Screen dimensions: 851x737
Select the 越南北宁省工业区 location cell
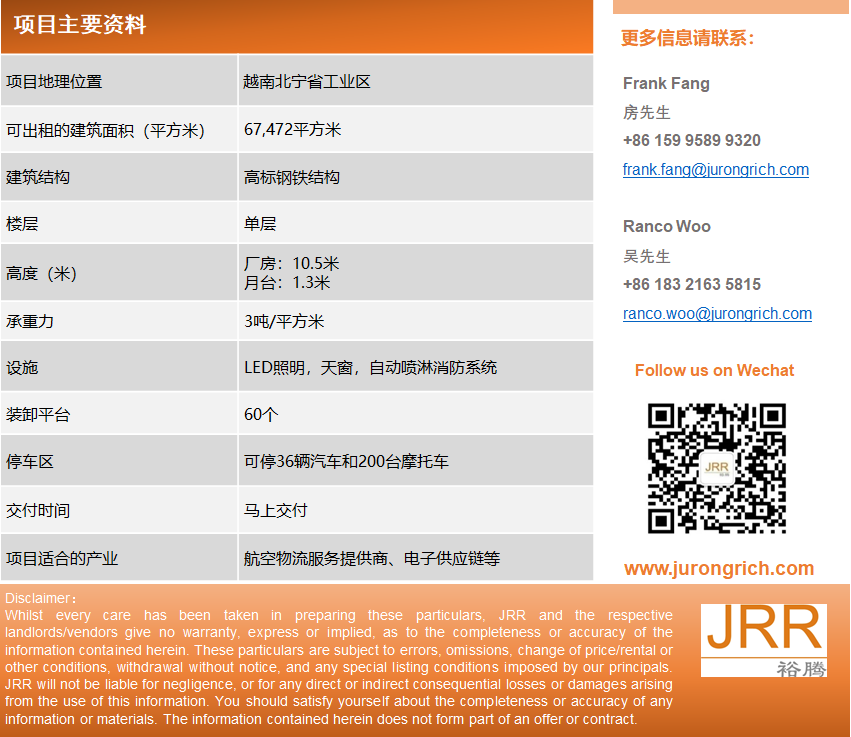pos(307,82)
